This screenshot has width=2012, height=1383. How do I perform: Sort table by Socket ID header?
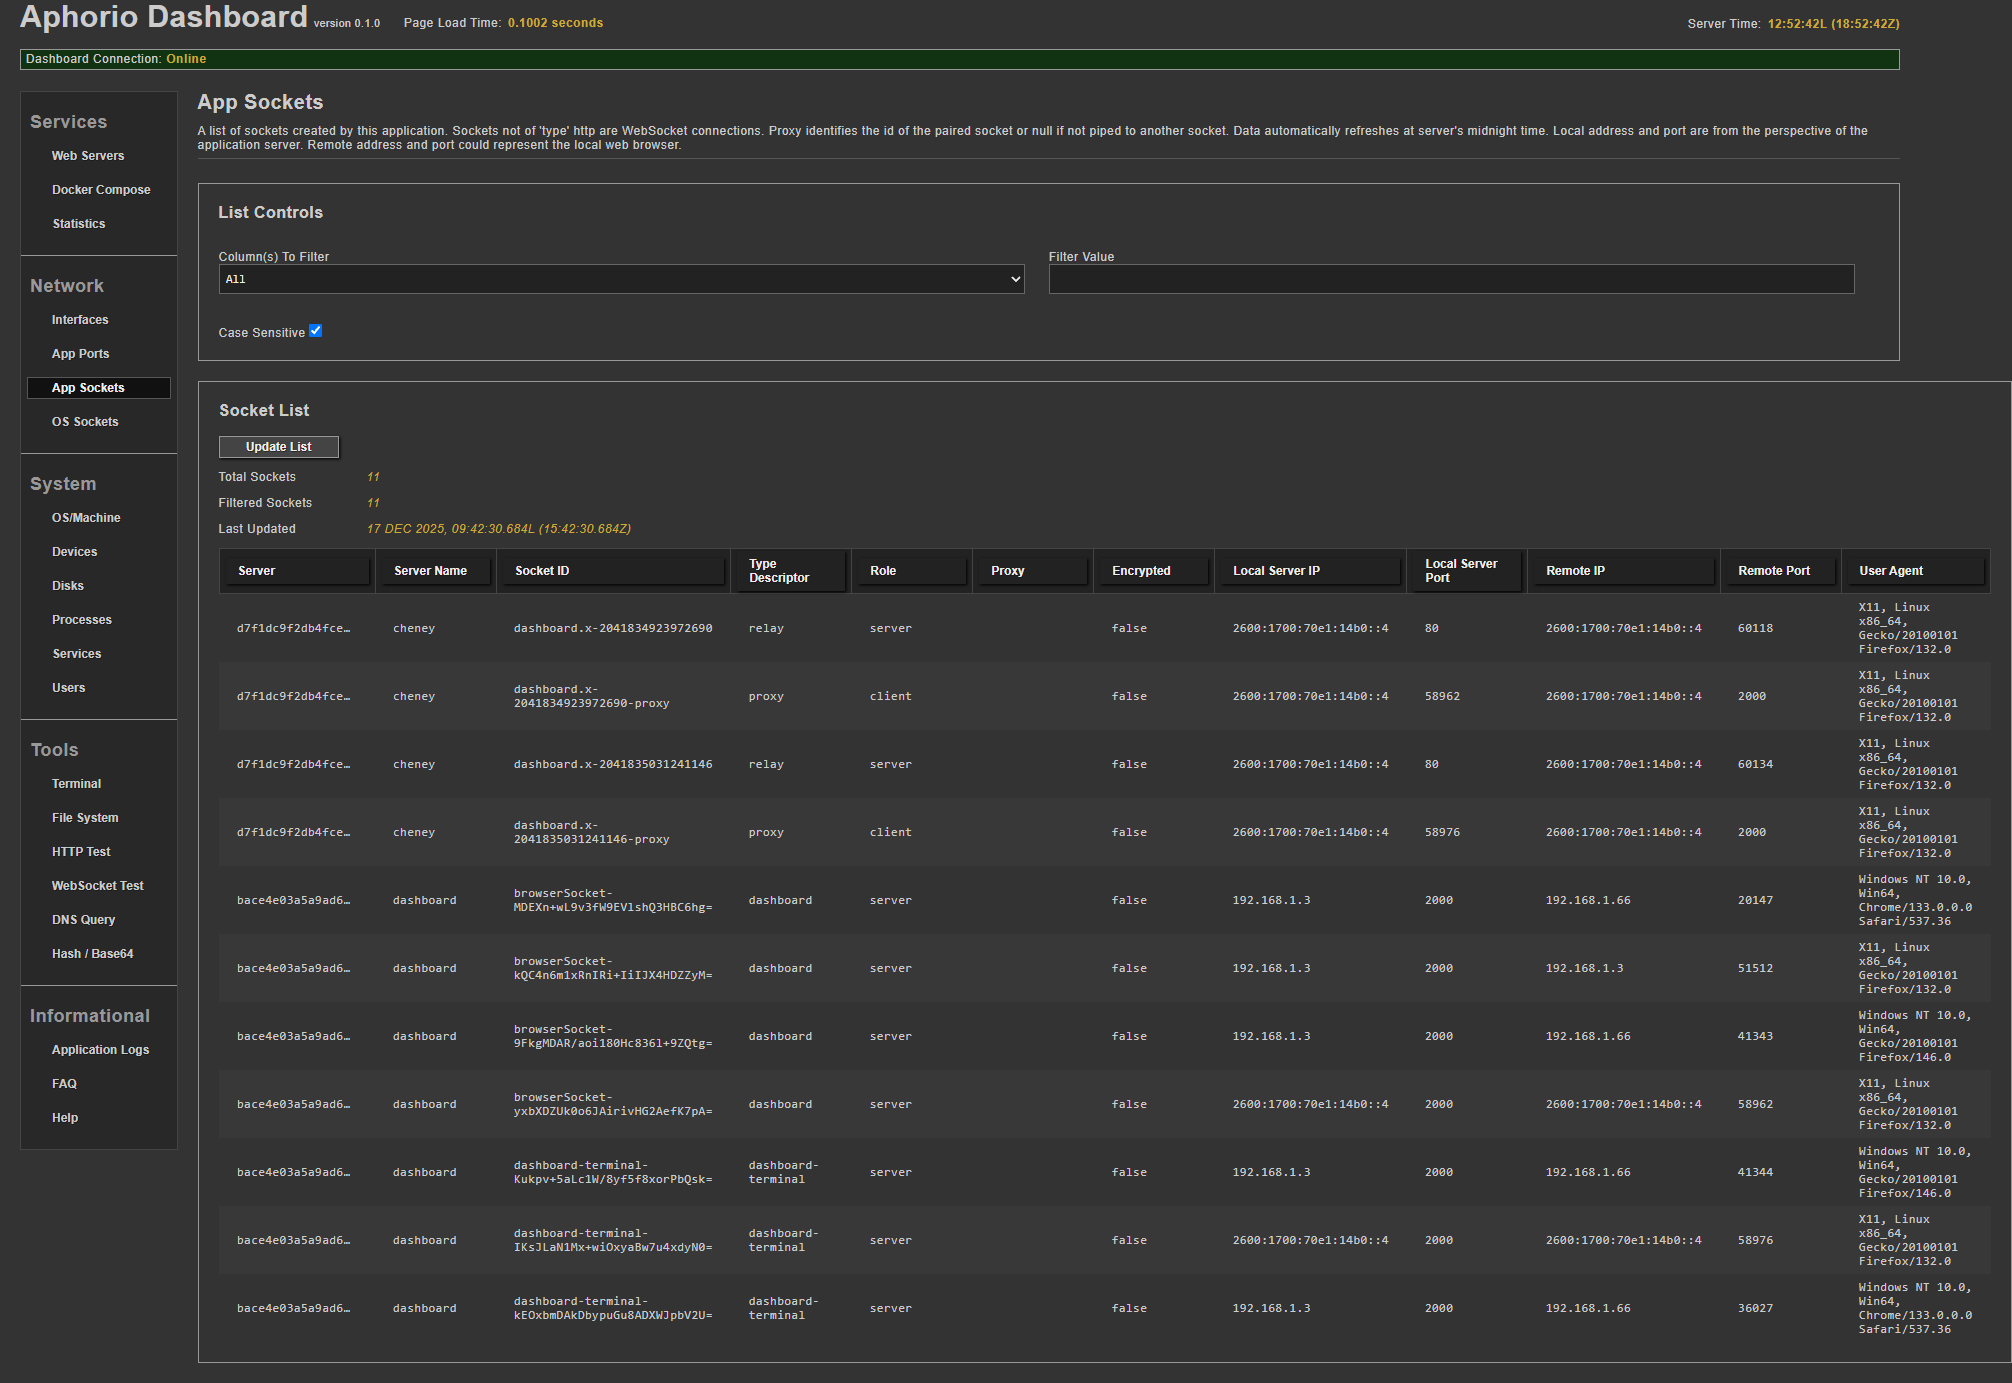point(612,571)
